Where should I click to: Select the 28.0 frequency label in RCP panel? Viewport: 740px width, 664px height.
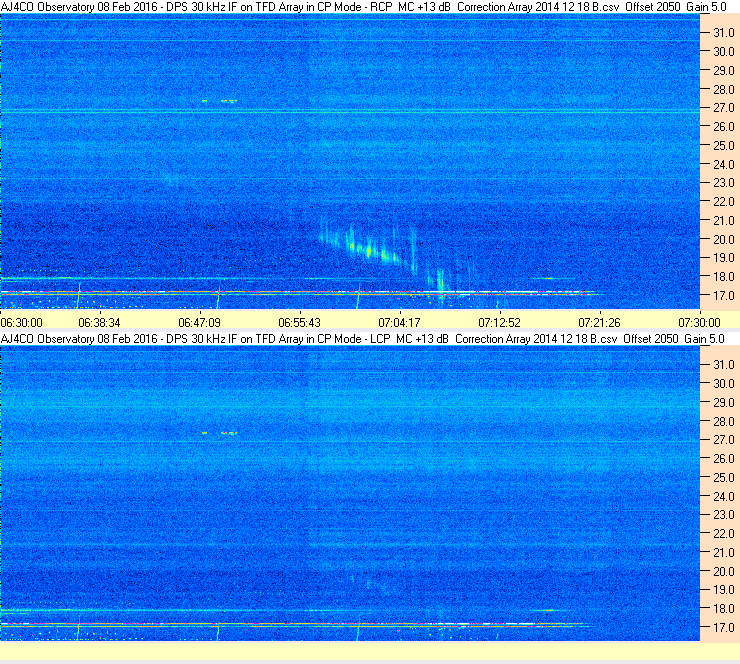click(x=723, y=89)
